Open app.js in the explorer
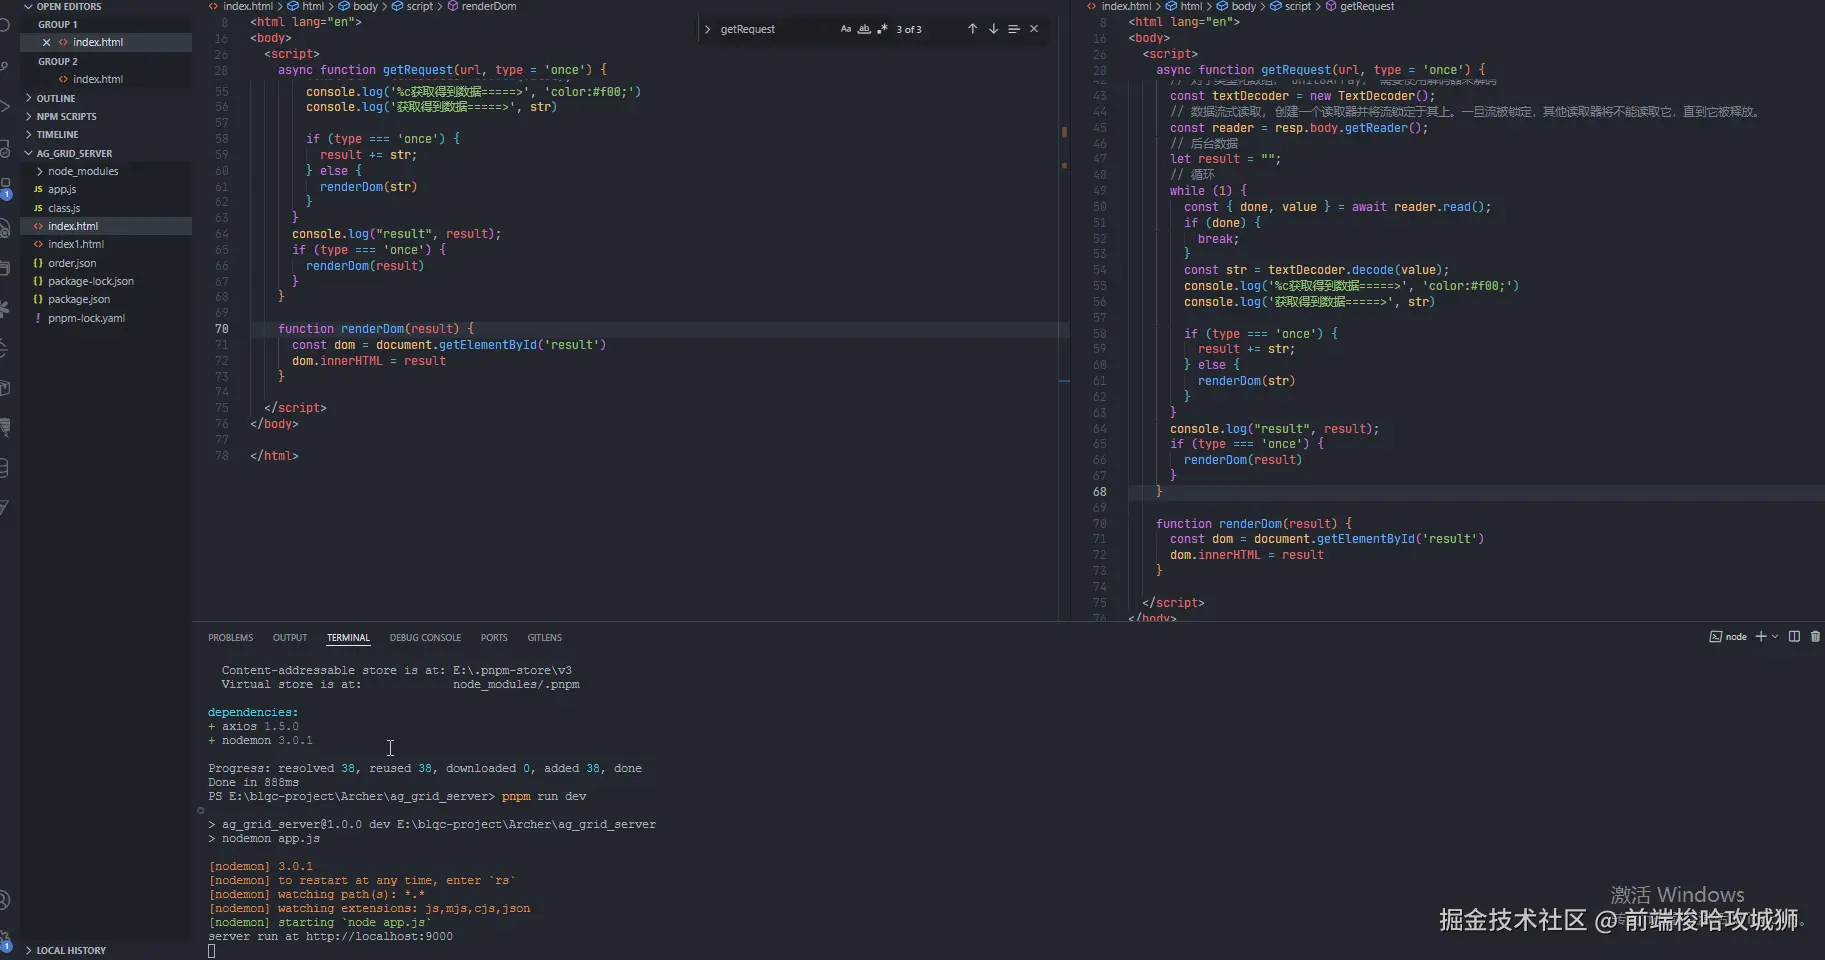The width and height of the screenshot is (1825, 960). pyautogui.click(x=62, y=189)
